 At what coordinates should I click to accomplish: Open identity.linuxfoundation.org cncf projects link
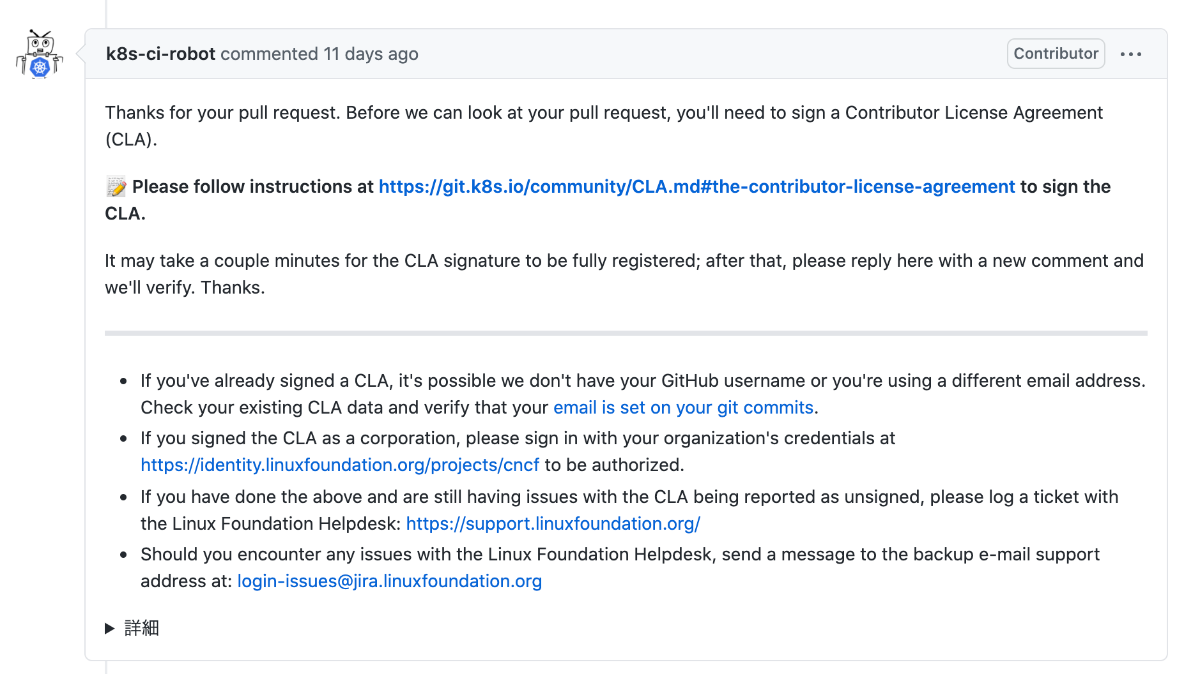[x=340, y=465]
